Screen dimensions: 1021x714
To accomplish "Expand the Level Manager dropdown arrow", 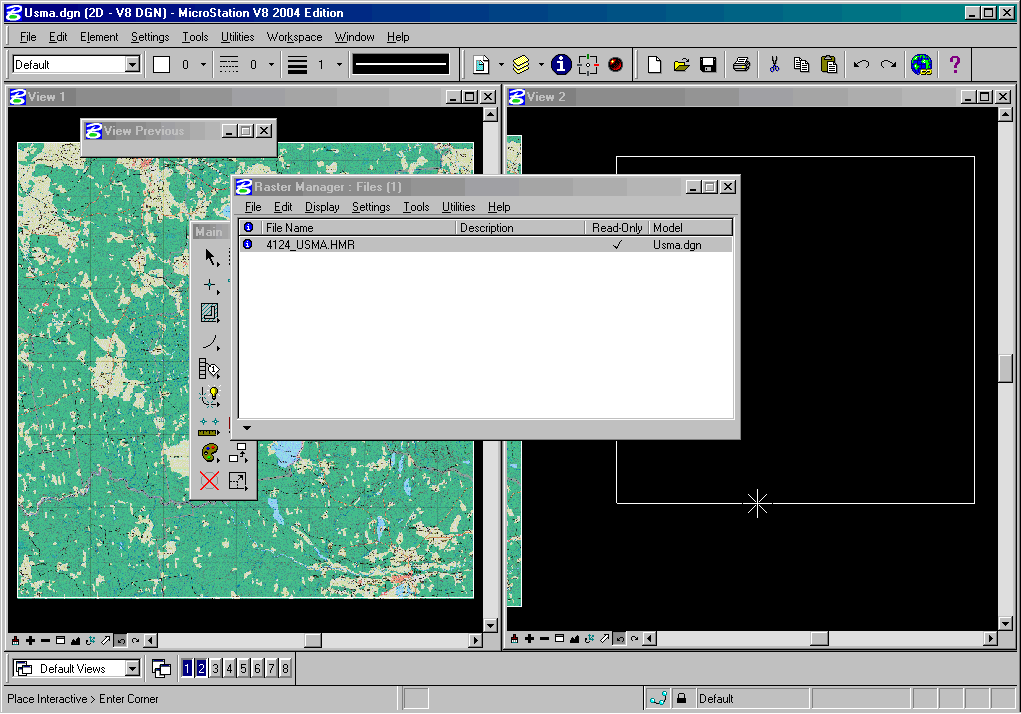I will click(540, 64).
